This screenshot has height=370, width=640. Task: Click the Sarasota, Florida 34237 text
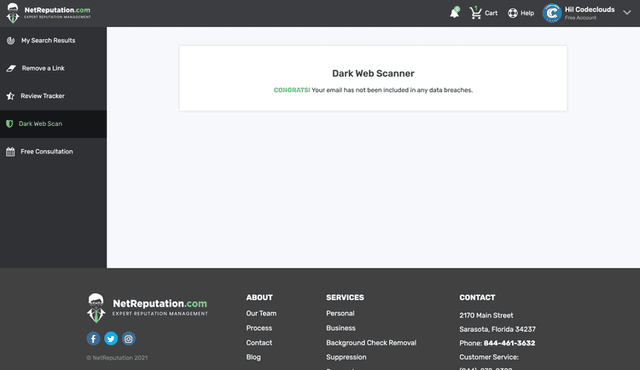click(497, 329)
